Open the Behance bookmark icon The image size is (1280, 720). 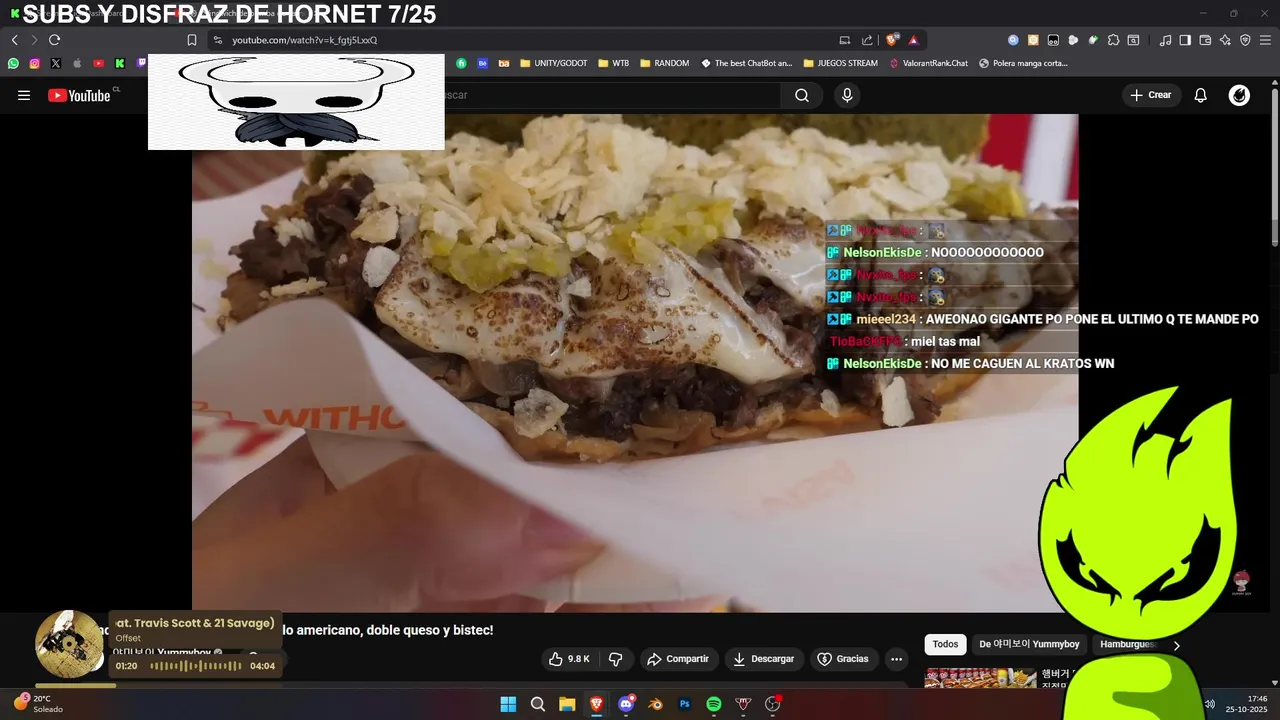(x=482, y=63)
